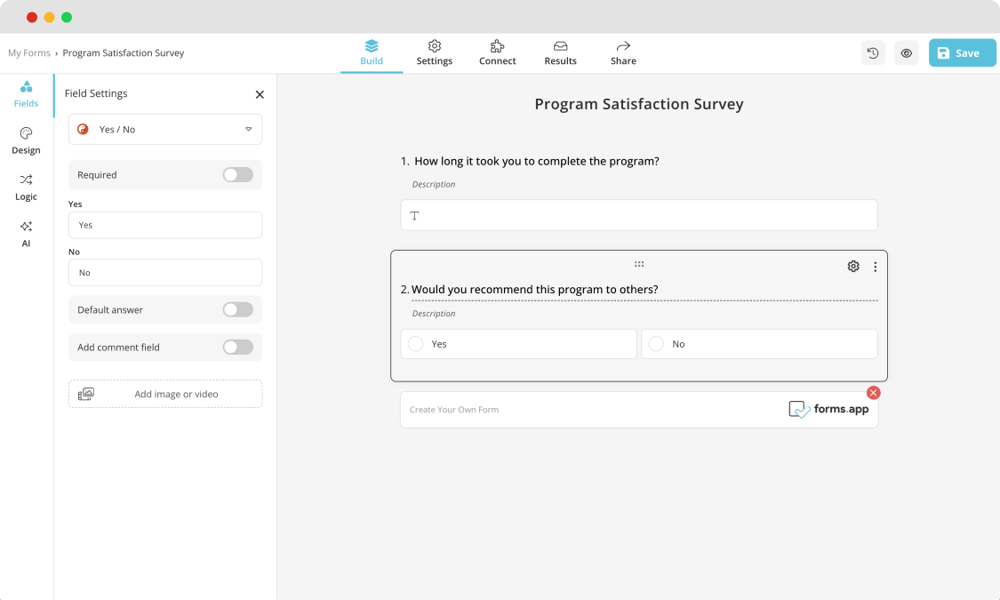Switch to the Settings tab
1000x600 pixels.
coord(434,52)
